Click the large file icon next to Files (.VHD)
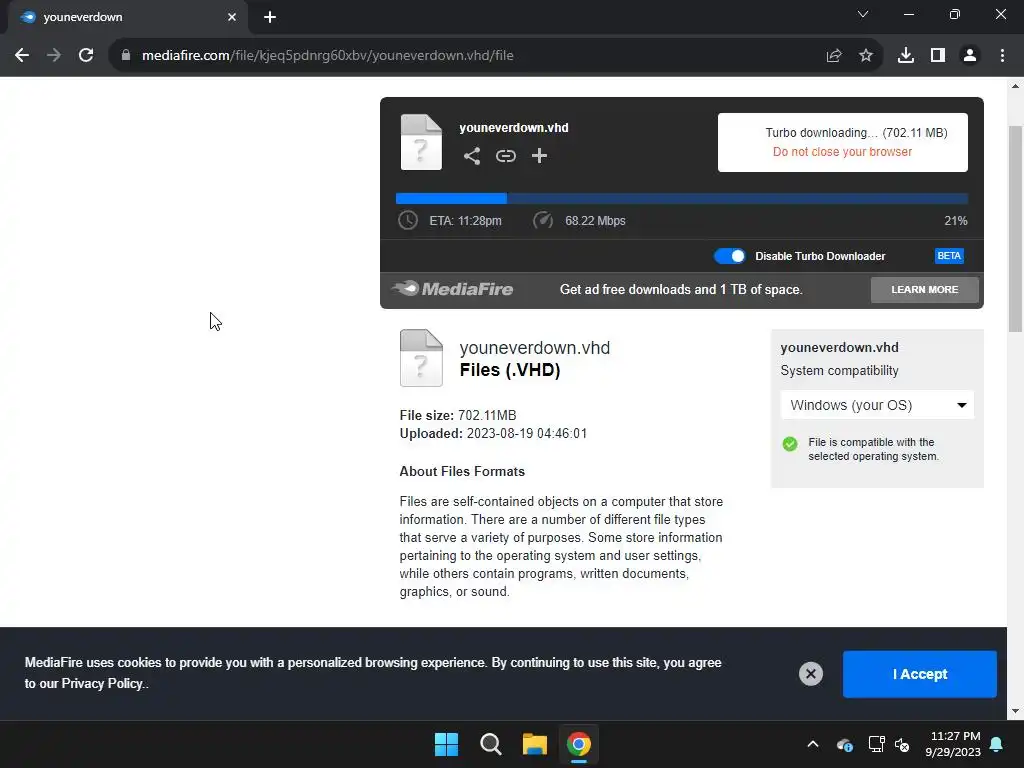1024x768 pixels. [x=421, y=358]
